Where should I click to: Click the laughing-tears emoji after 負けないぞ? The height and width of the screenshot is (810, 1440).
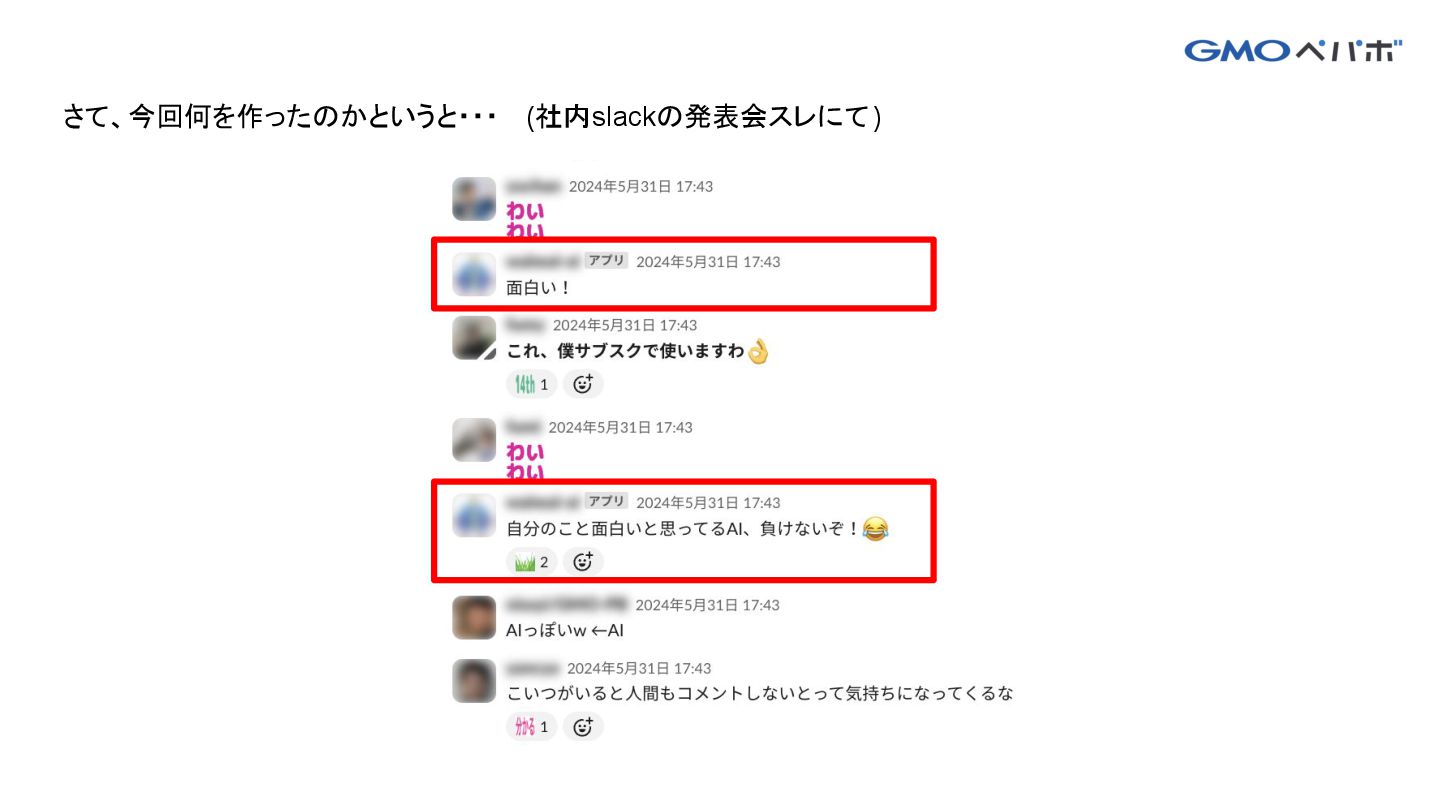[876, 529]
